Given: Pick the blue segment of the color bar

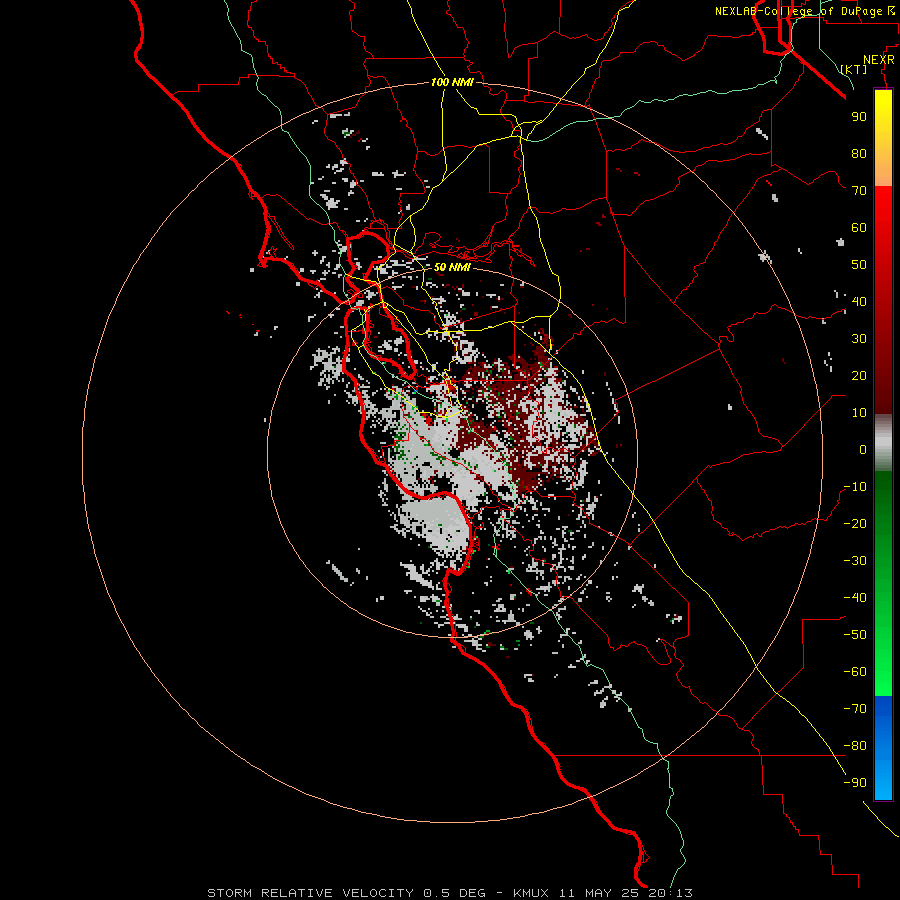Looking at the screenshot, I should (x=883, y=747).
